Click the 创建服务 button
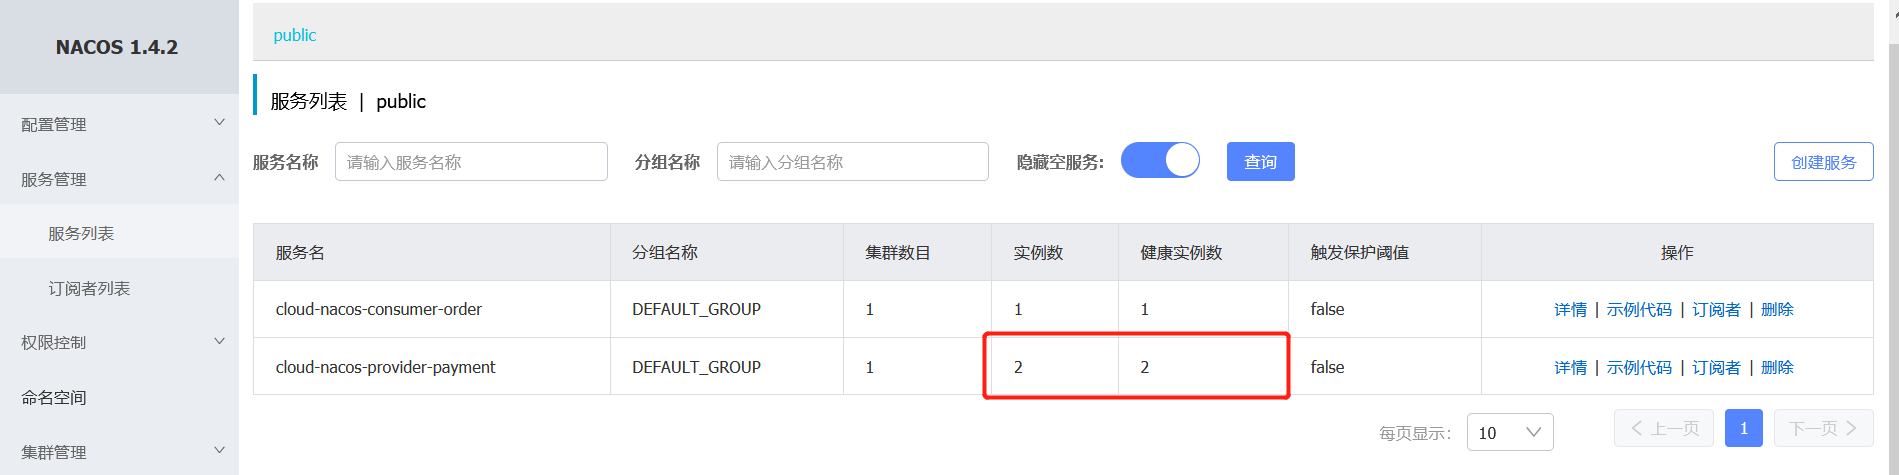This screenshot has height=475, width=1899. (x=1823, y=162)
